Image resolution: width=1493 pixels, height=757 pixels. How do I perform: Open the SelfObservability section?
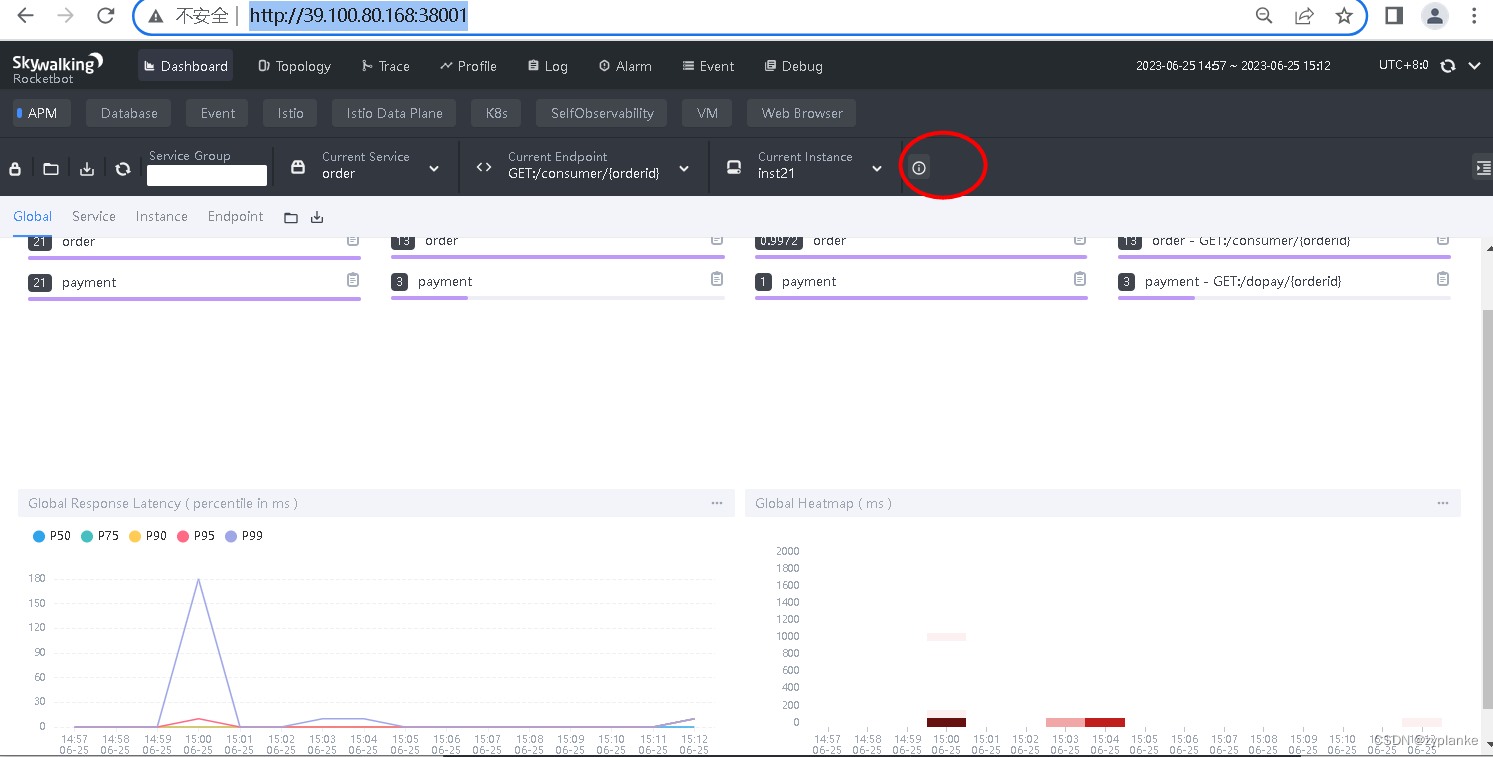click(x=601, y=113)
